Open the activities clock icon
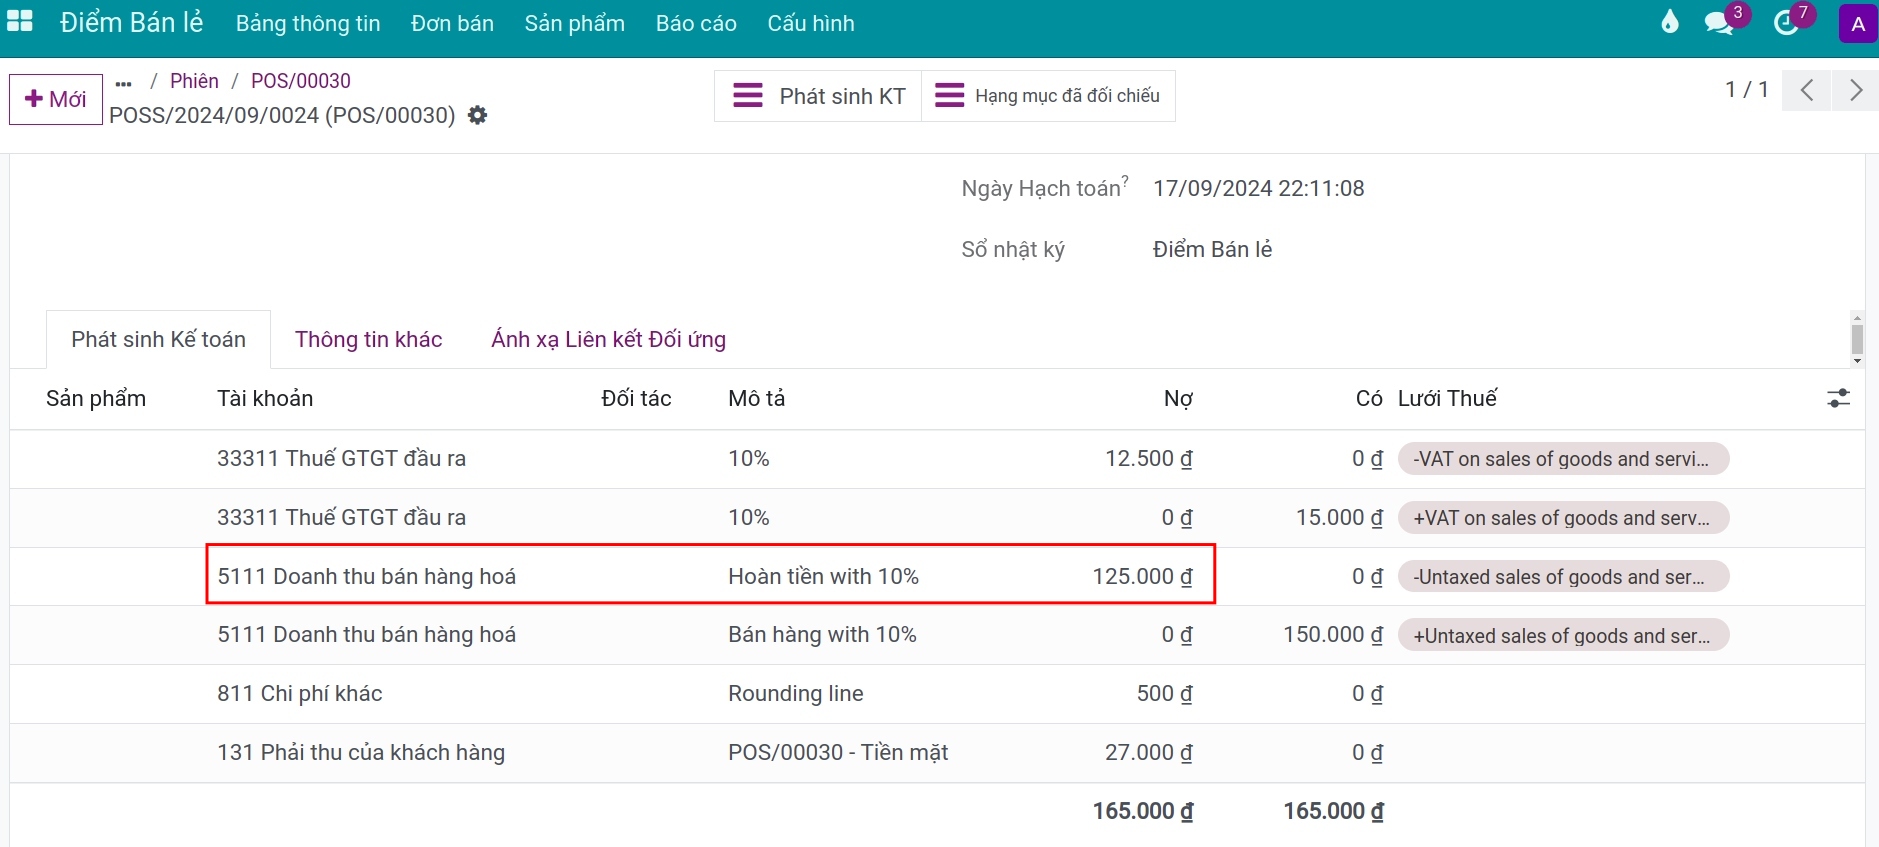Screen dimensions: 1879x847 click(1786, 23)
